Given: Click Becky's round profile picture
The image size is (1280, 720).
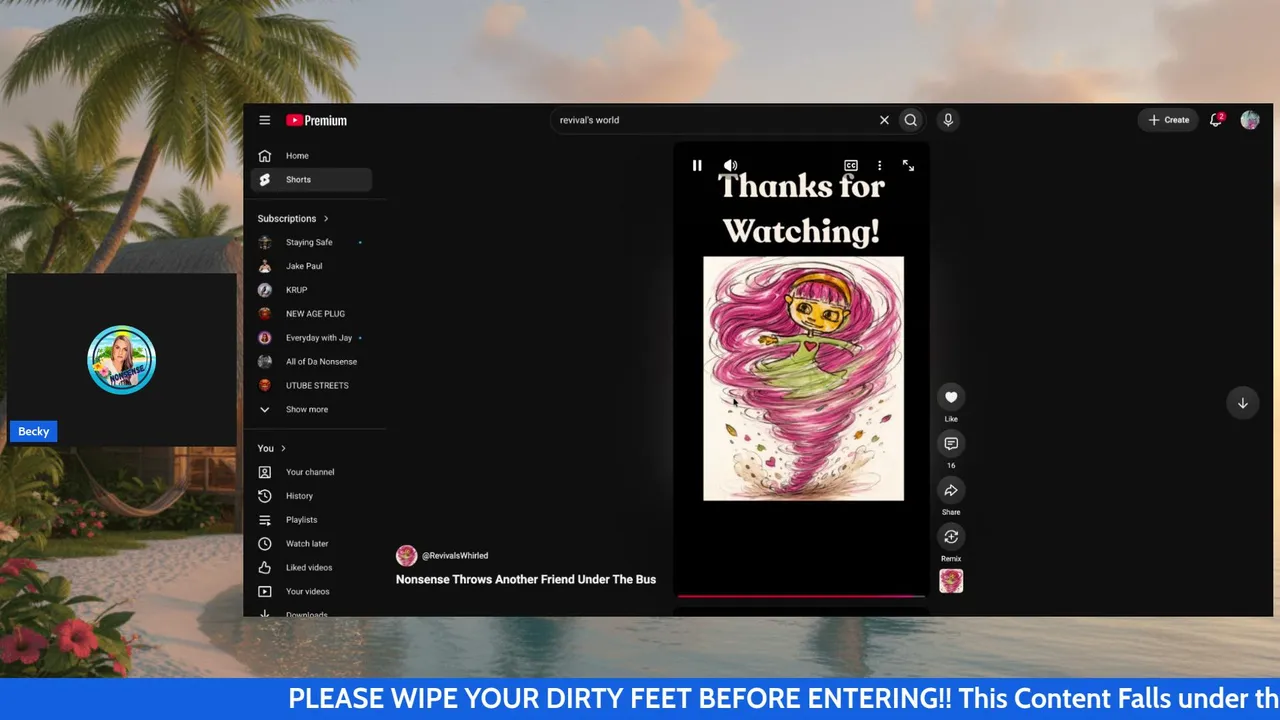Looking at the screenshot, I should coord(122,360).
